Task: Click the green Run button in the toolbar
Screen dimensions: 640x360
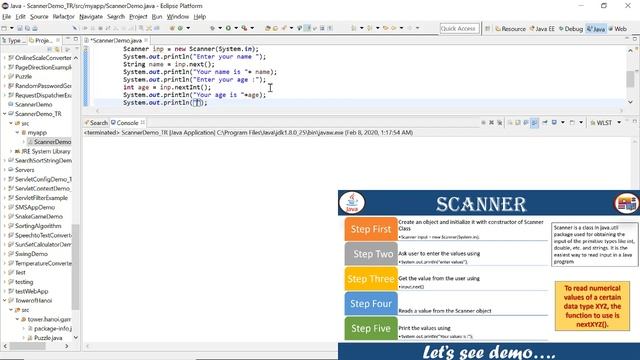Action: pyautogui.click(x=228, y=28)
